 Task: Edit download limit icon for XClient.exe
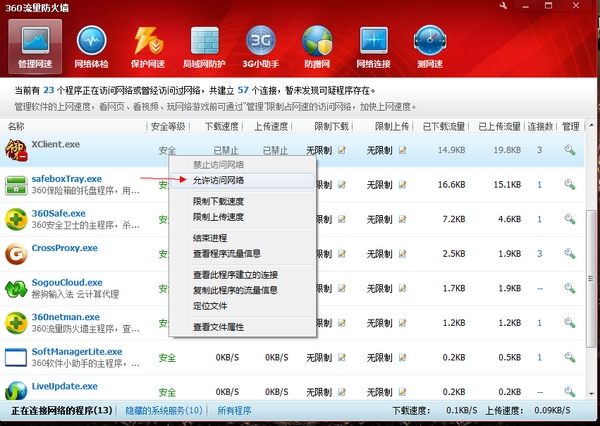[342, 150]
